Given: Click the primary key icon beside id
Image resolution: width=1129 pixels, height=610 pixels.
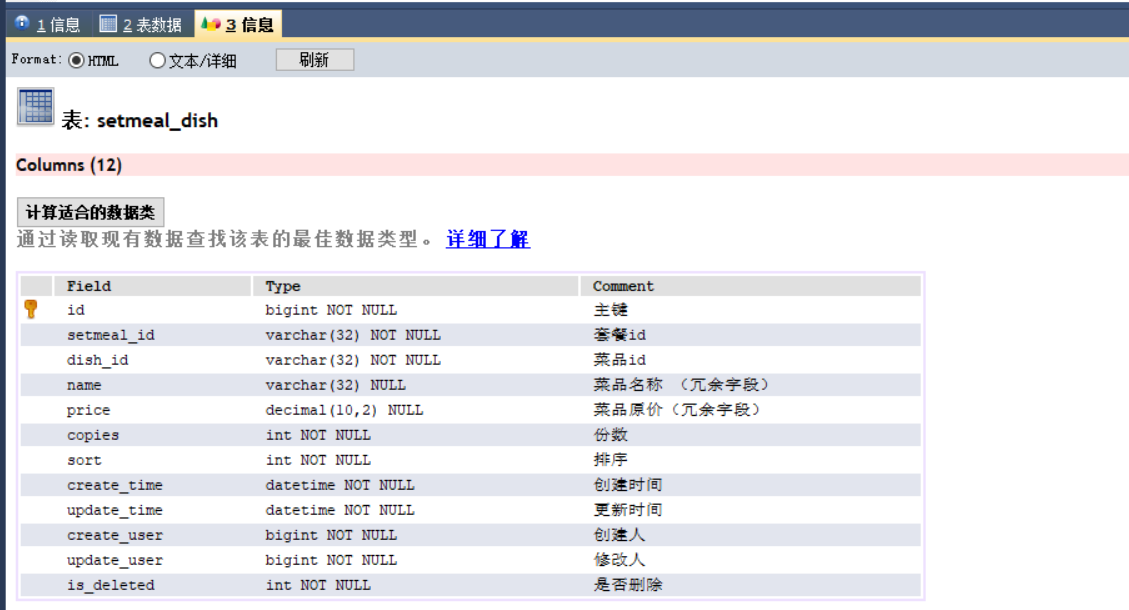Looking at the screenshot, I should pyautogui.click(x=31, y=309).
